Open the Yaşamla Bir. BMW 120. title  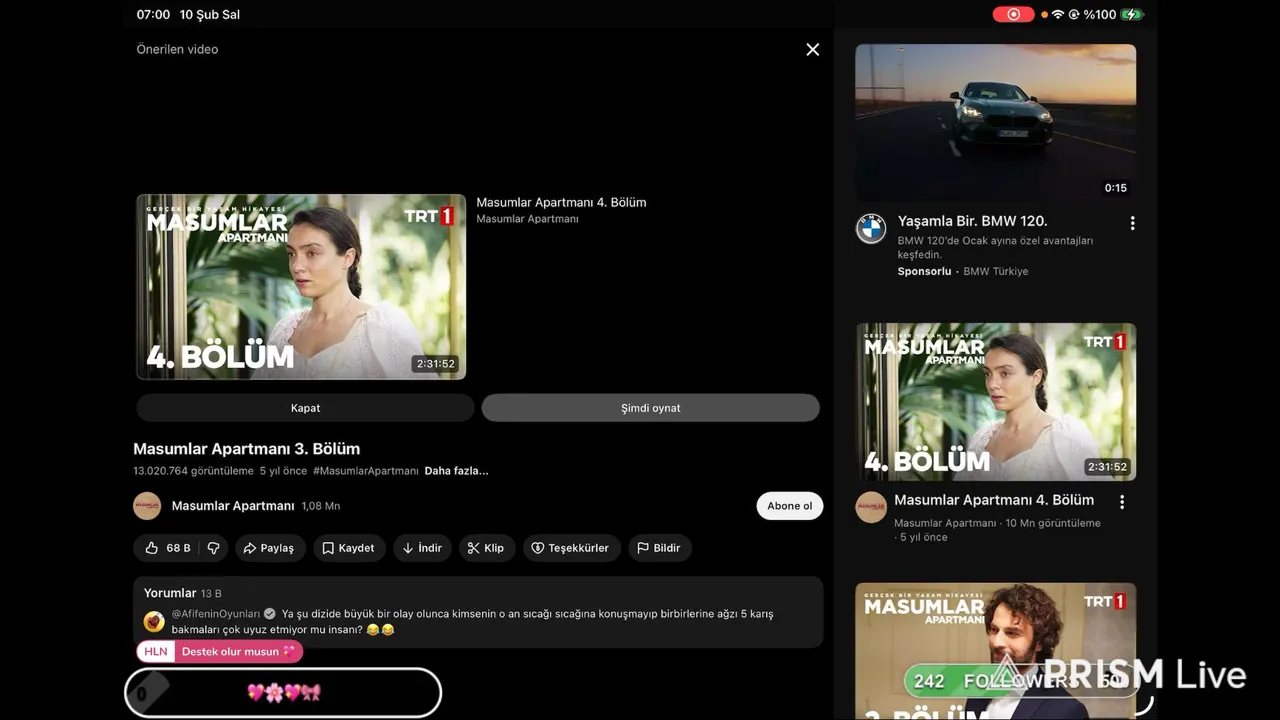point(972,221)
